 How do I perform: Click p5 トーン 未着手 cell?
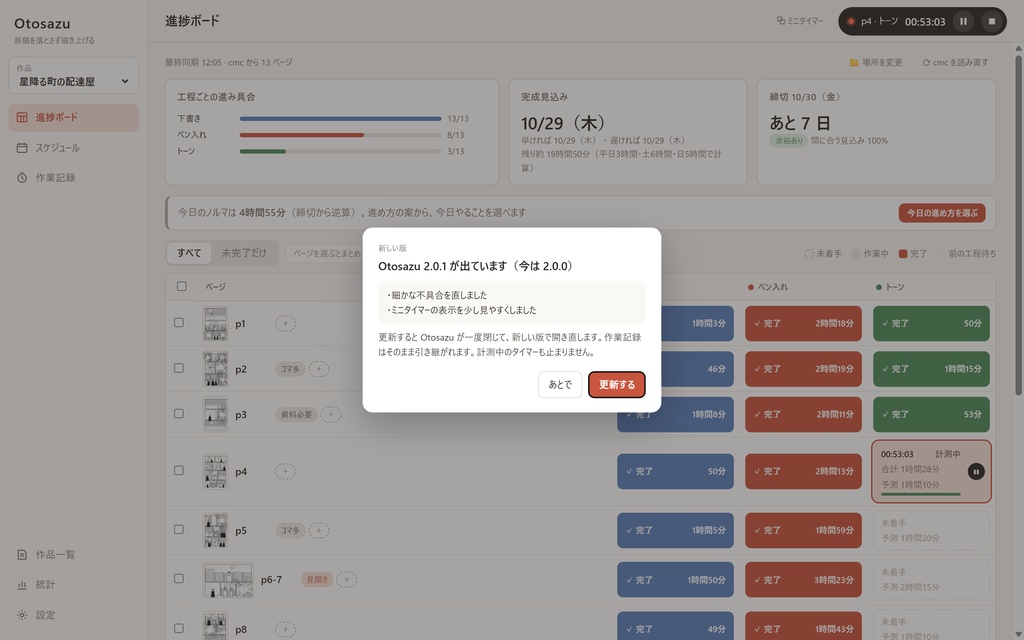931,530
